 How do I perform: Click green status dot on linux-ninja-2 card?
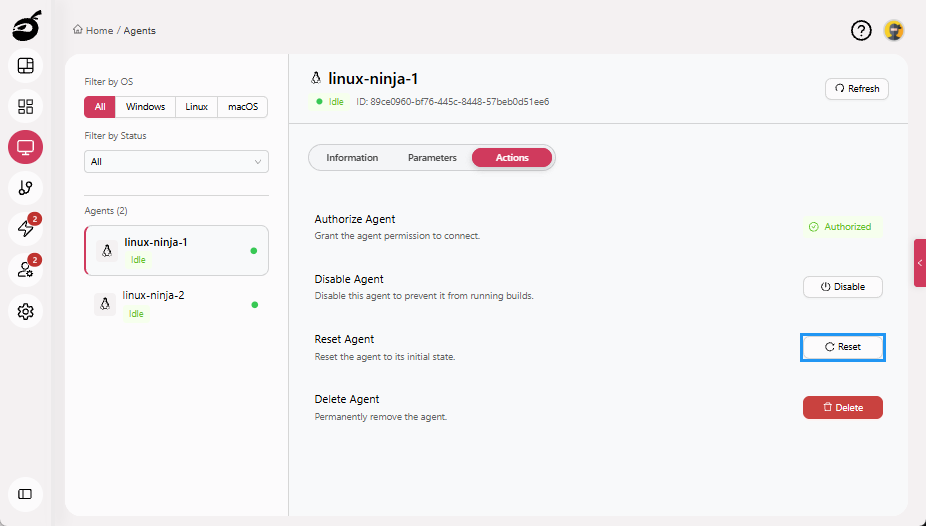255,305
